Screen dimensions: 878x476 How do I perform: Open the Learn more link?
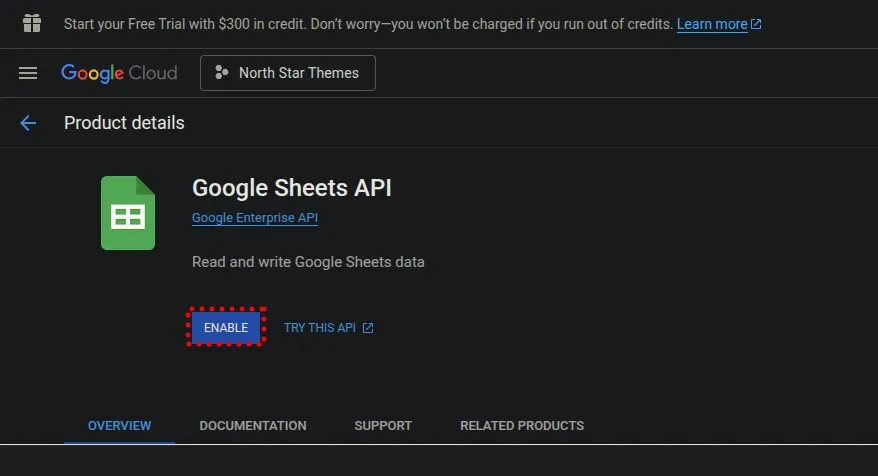pos(719,24)
